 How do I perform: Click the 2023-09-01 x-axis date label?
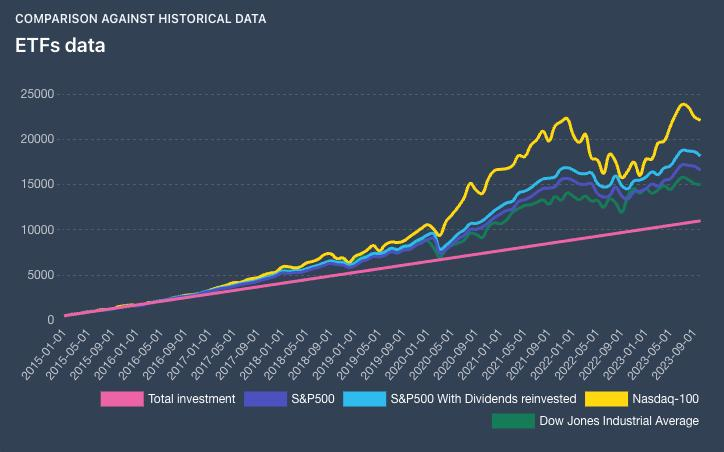(674, 354)
